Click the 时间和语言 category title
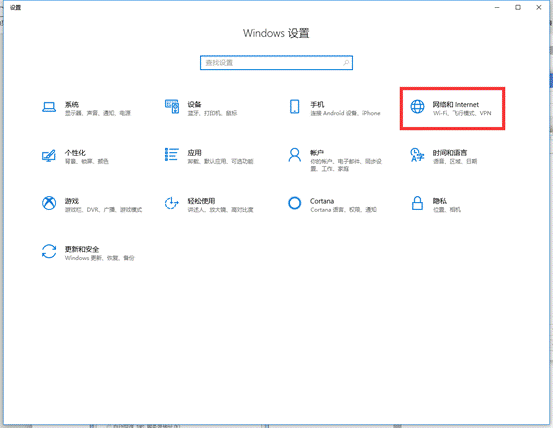This screenshot has height=428, width=553. coord(450,153)
